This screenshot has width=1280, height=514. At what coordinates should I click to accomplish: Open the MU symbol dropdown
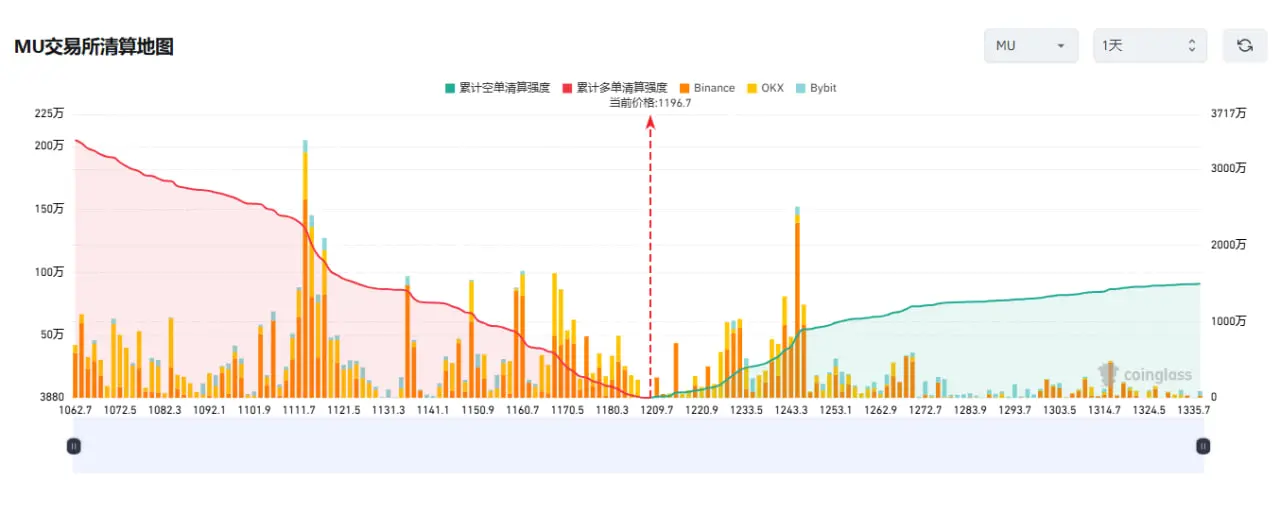[1031, 45]
